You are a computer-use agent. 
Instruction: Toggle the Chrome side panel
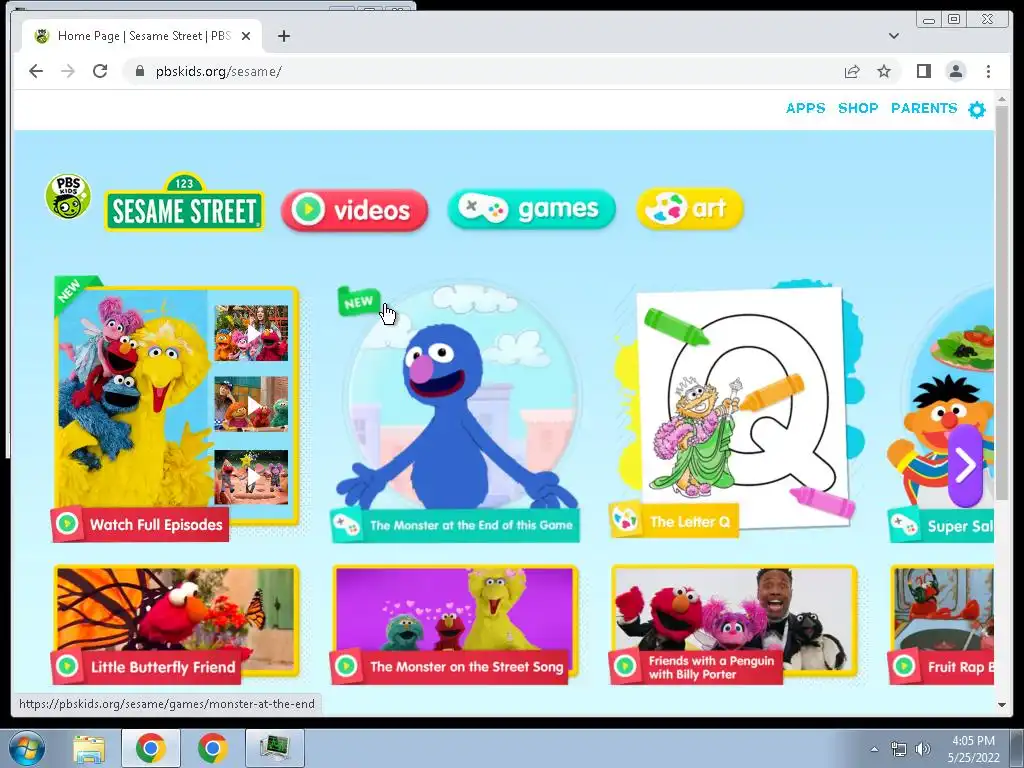coord(923,71)
